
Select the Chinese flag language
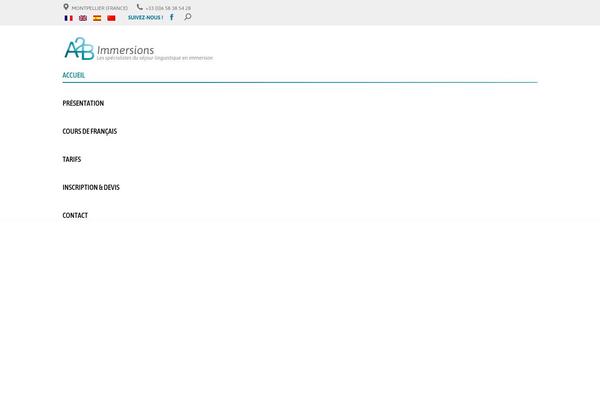tap(111, 18)
